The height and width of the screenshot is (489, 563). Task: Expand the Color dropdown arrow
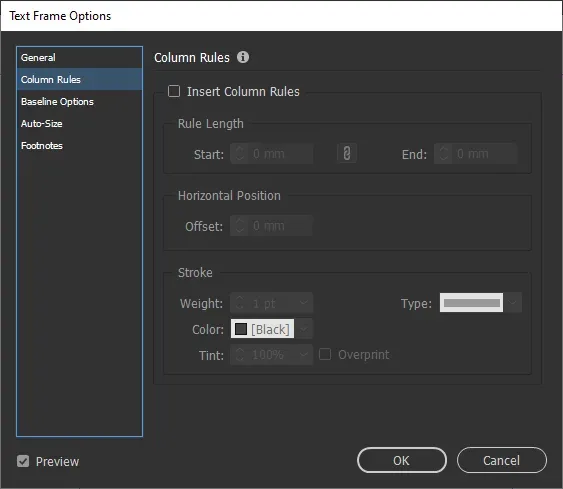(304, 329)
